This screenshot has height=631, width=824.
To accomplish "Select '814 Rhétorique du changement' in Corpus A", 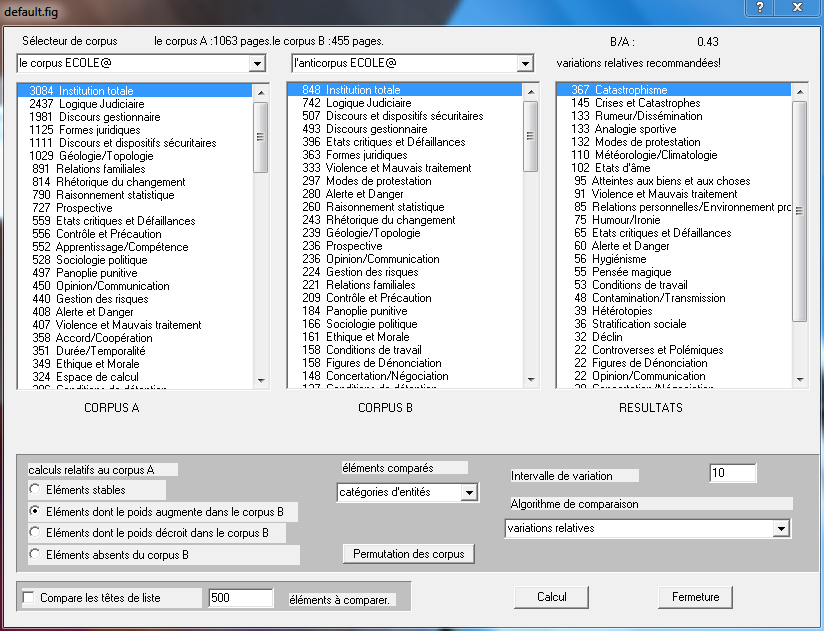I will [x=135, y=182].
